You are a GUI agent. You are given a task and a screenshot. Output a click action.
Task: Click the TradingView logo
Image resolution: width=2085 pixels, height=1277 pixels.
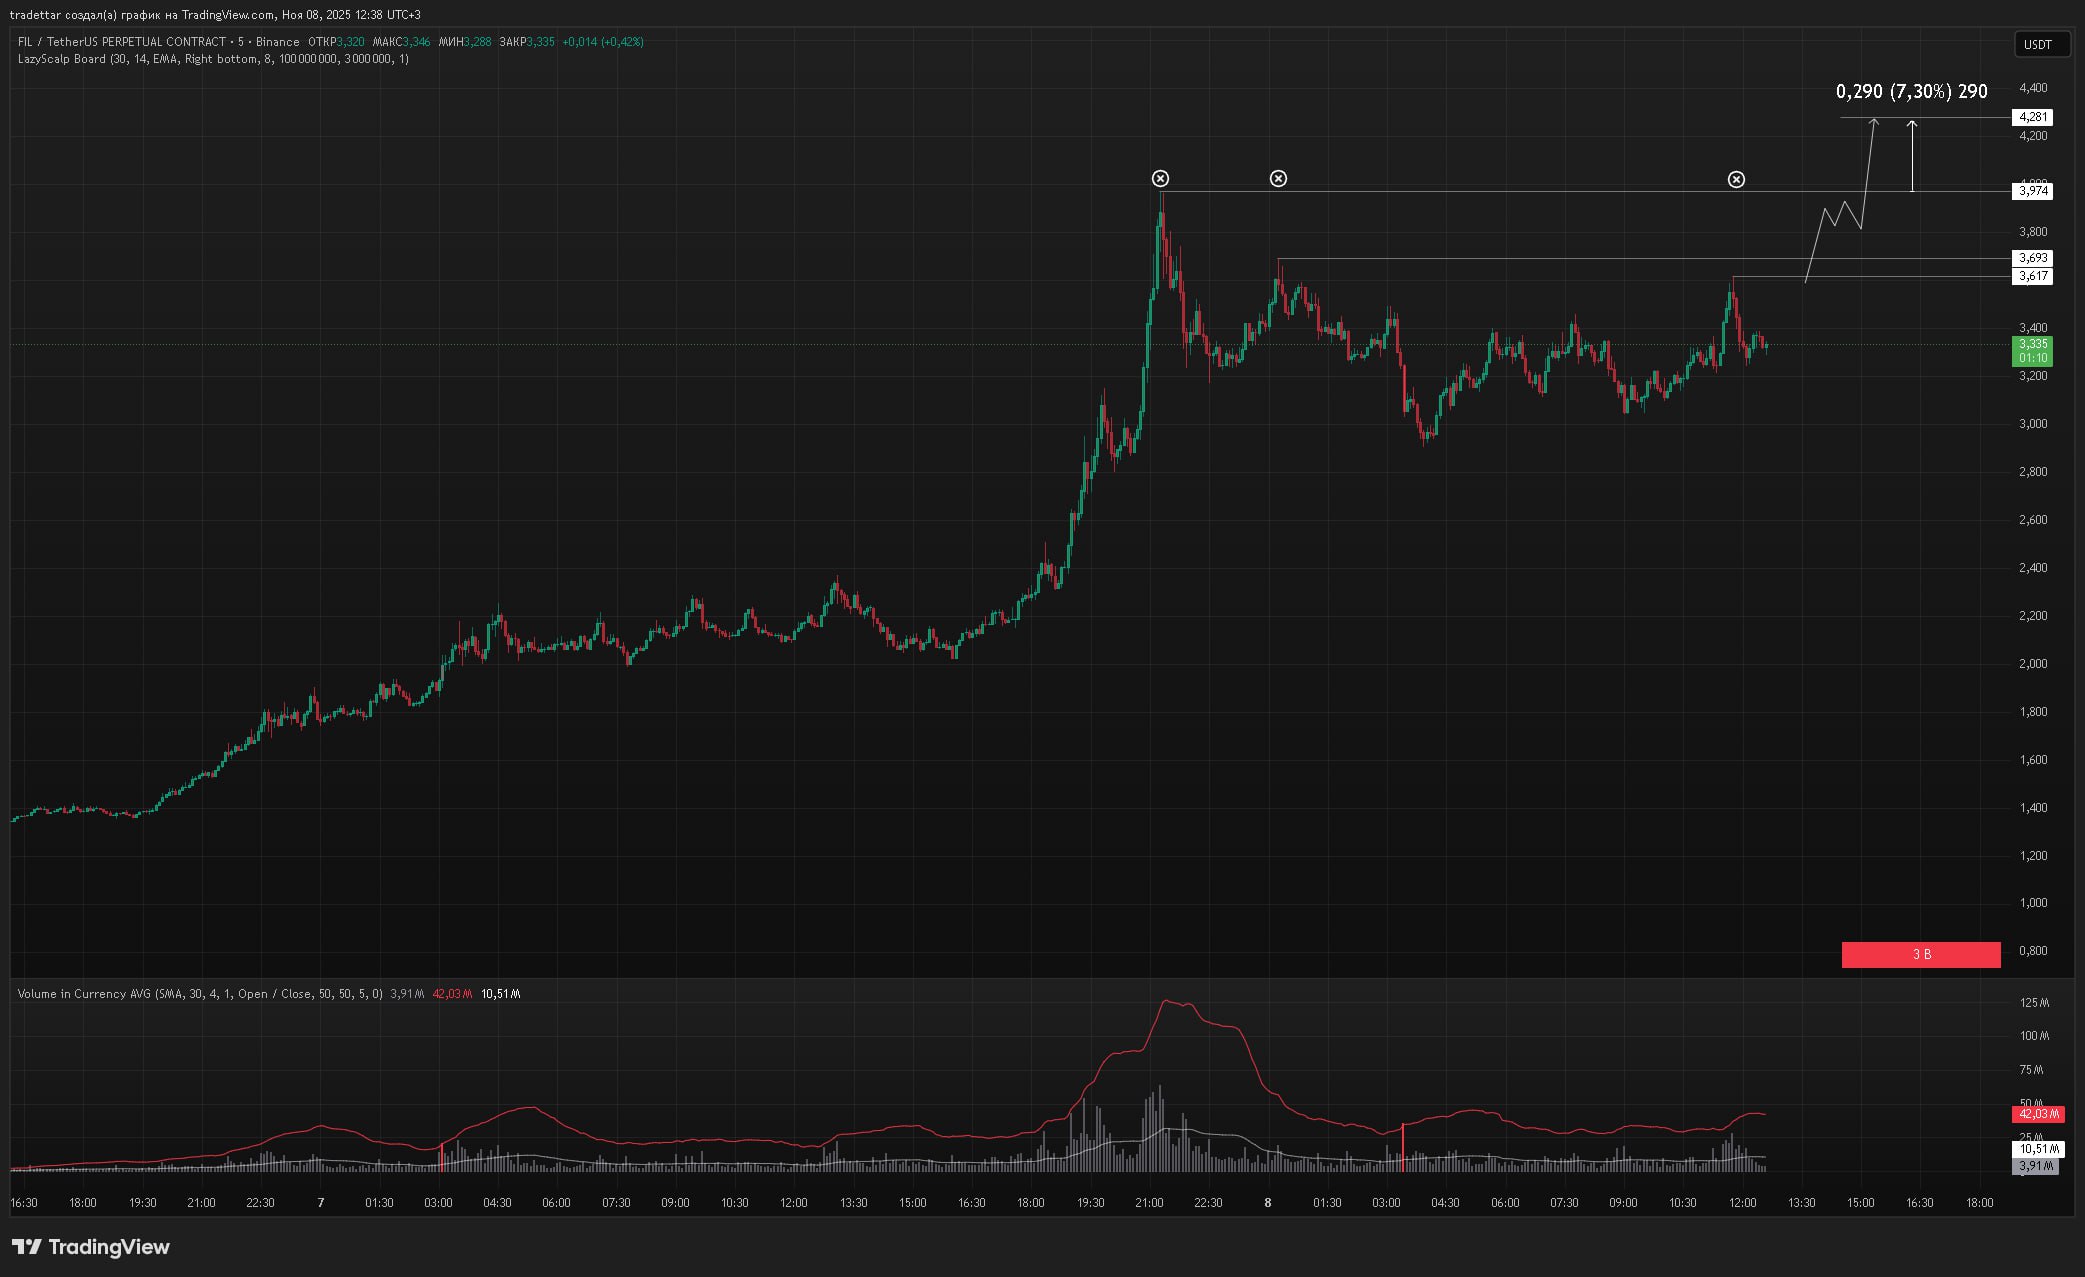pos(91,1246)
